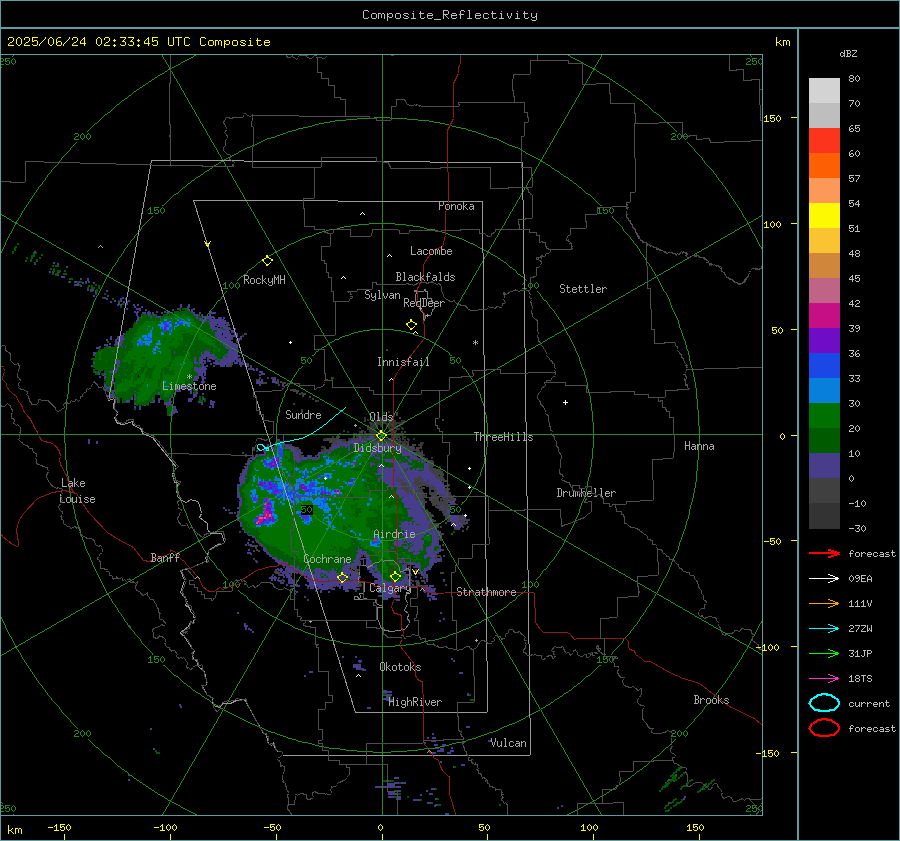
Task: Click the Innisfail city label
Action: [403, 362]
